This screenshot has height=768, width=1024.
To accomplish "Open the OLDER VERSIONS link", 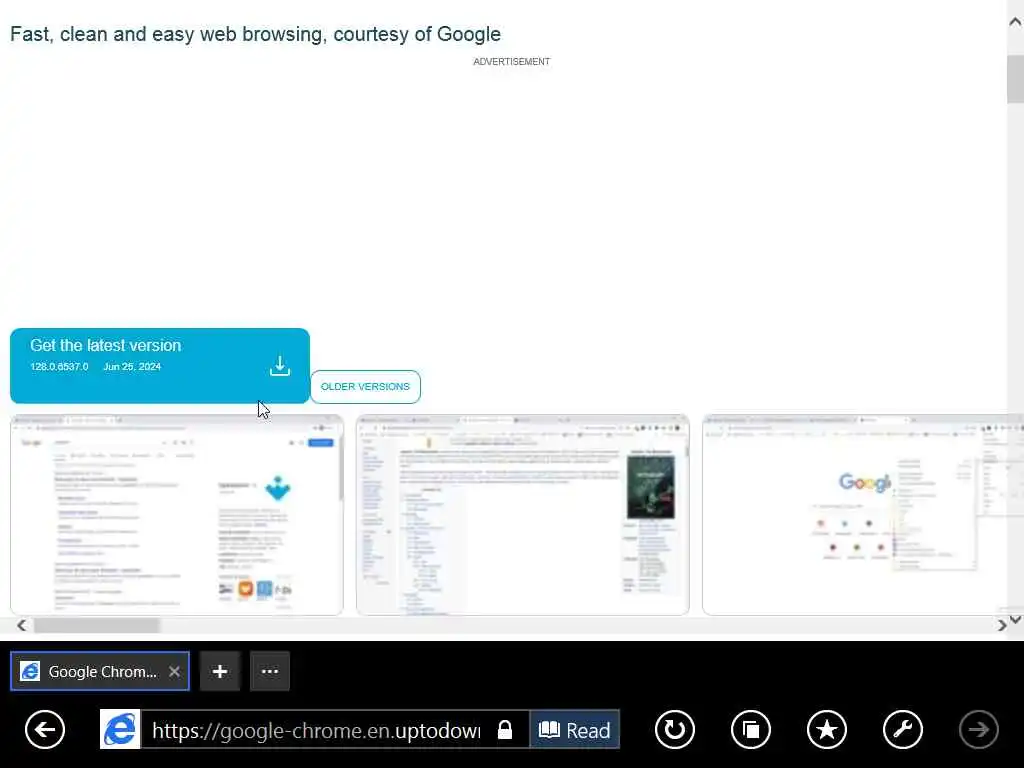I will [x=366, y=387].
